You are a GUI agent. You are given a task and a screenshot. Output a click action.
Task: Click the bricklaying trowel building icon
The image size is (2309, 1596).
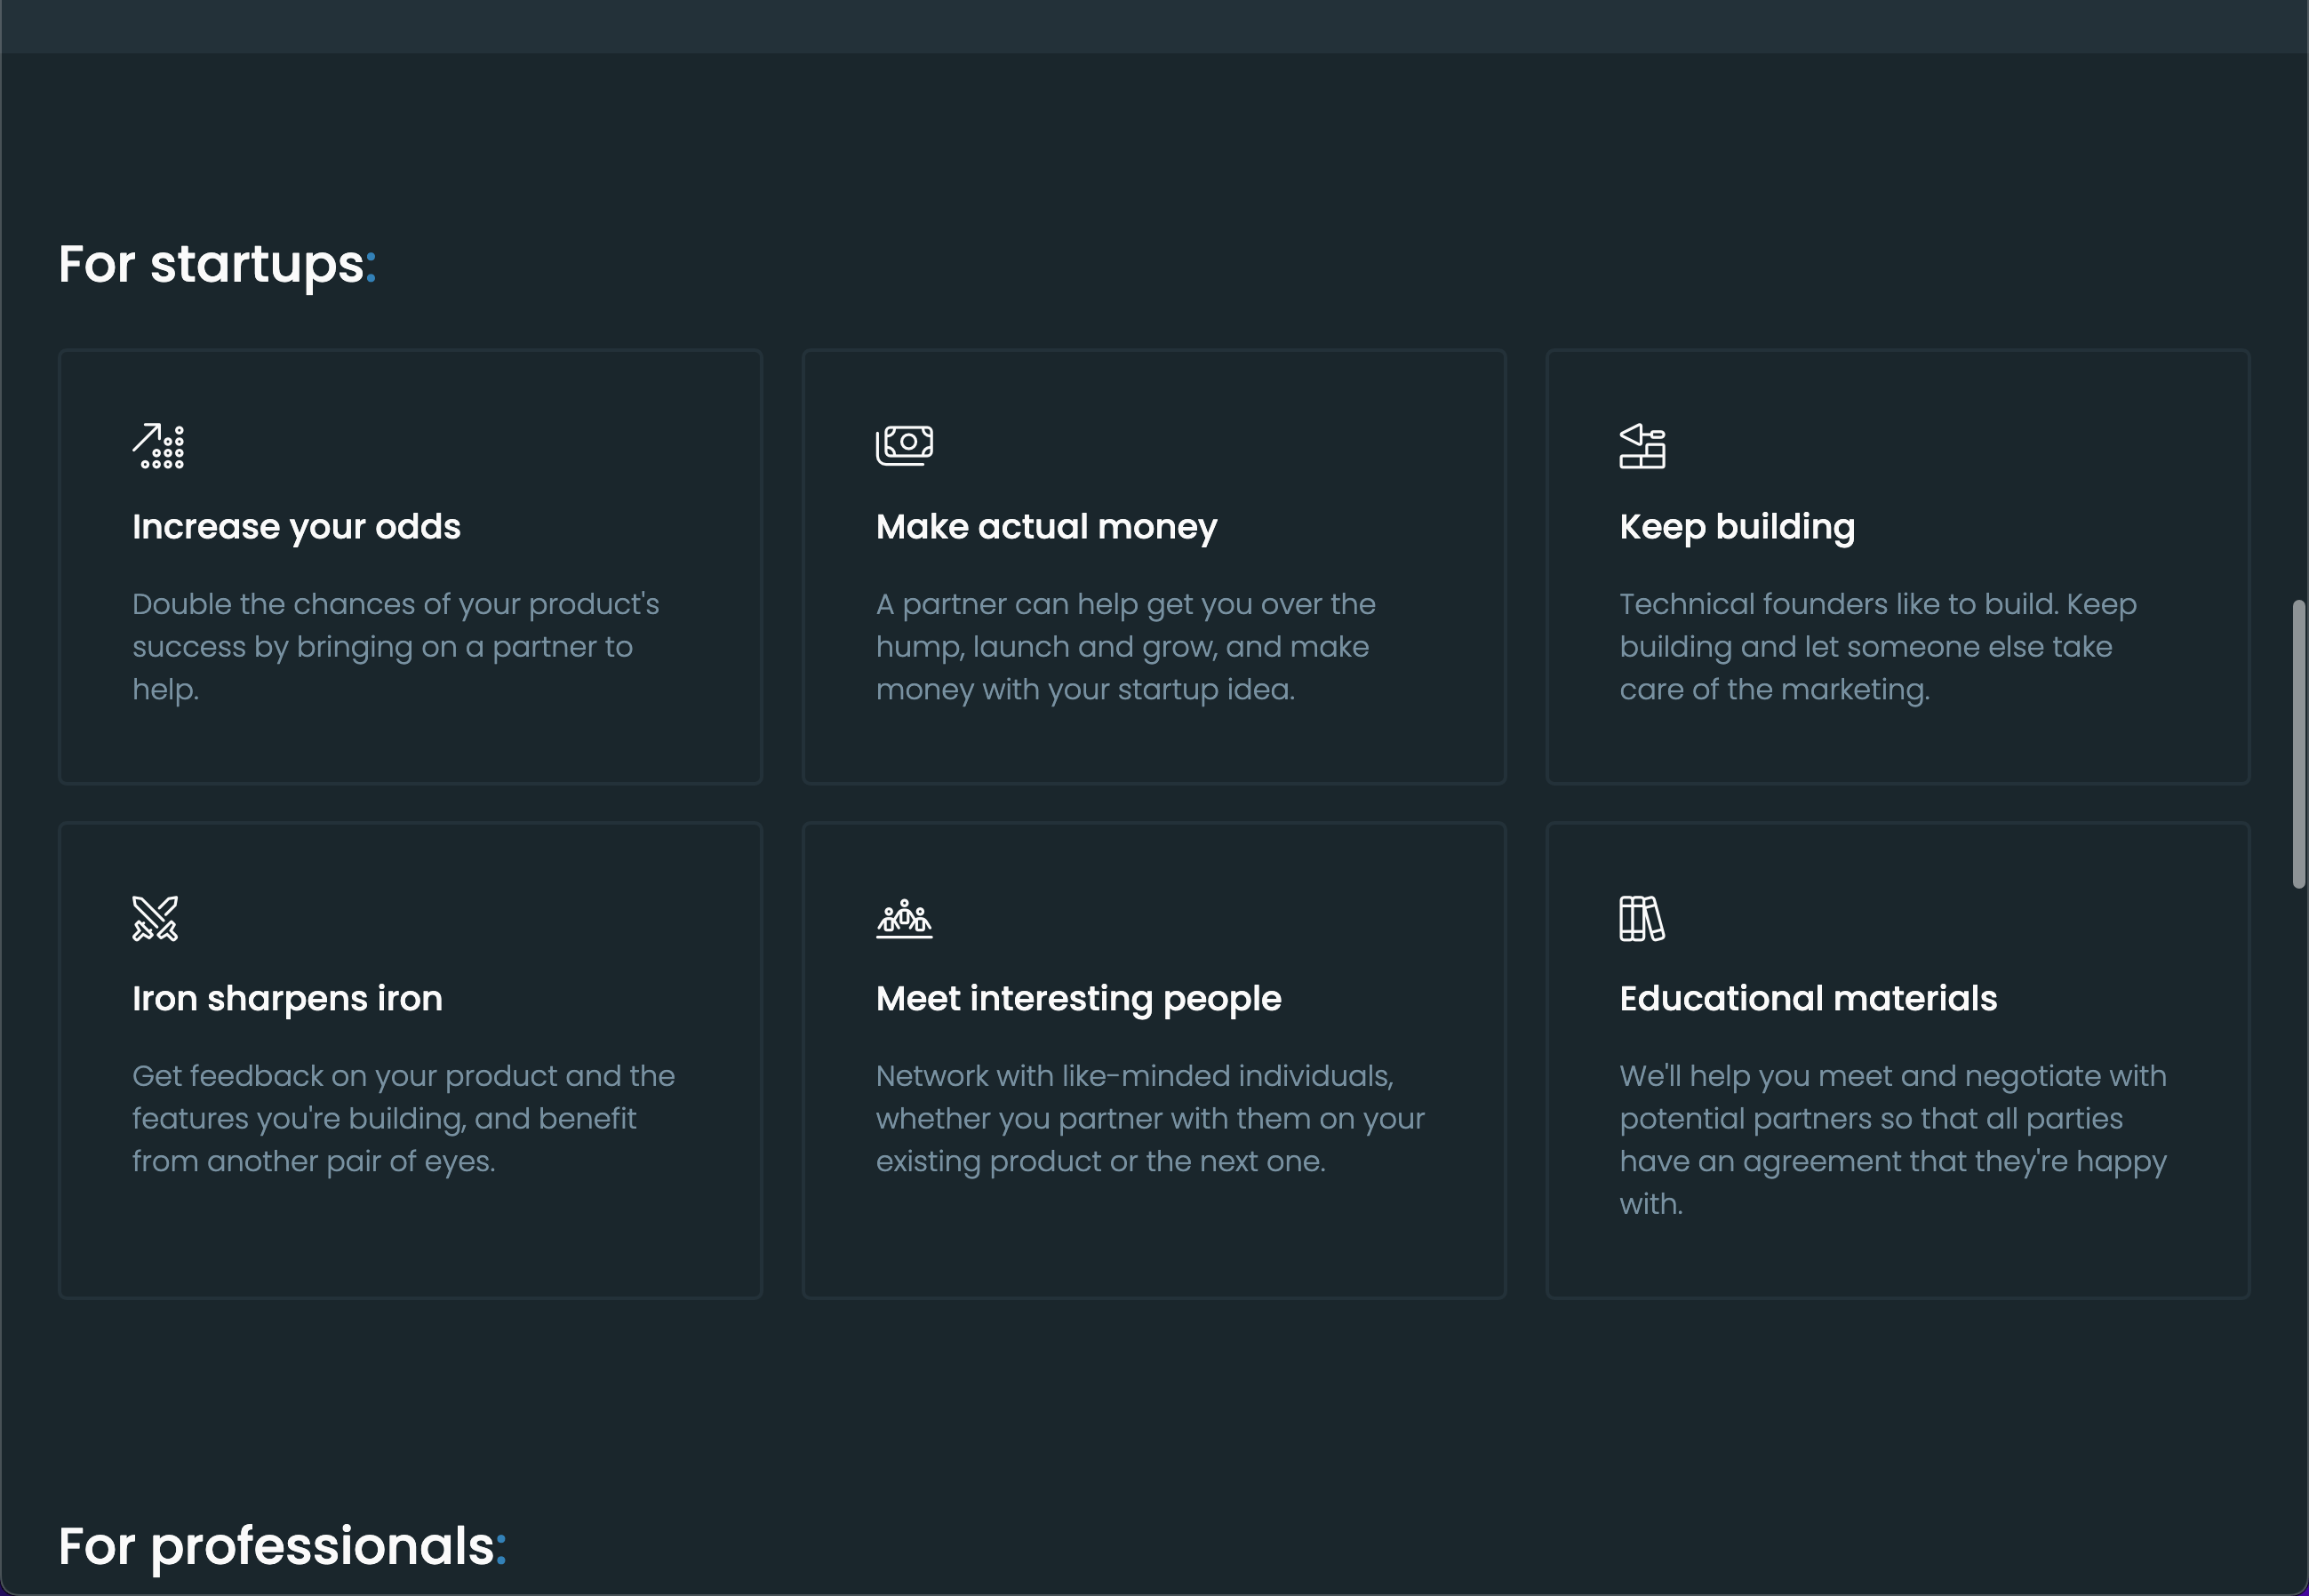(1642, 446)
